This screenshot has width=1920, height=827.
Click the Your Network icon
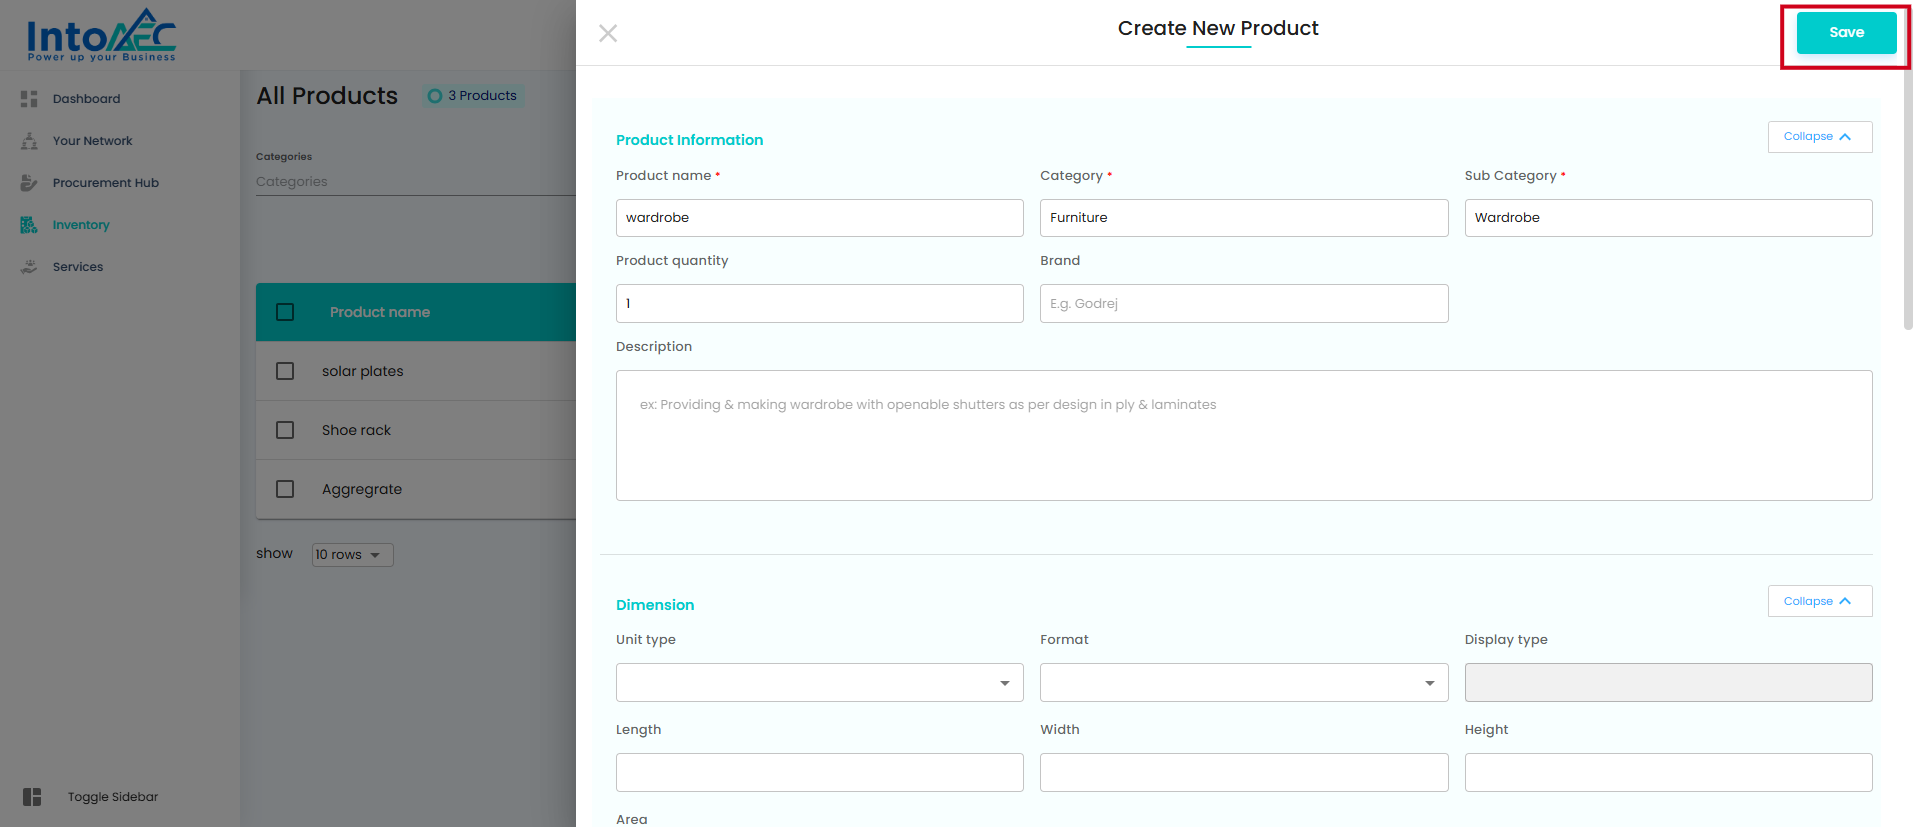(x=29, y=141)
